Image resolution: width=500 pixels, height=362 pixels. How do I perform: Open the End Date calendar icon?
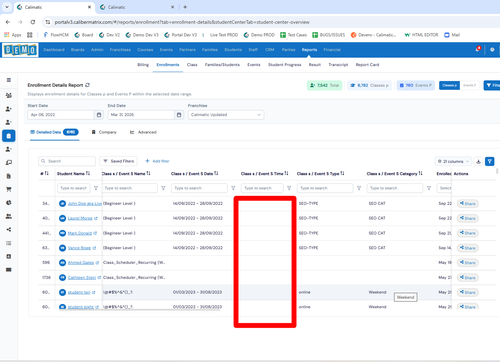click(179, 115)
